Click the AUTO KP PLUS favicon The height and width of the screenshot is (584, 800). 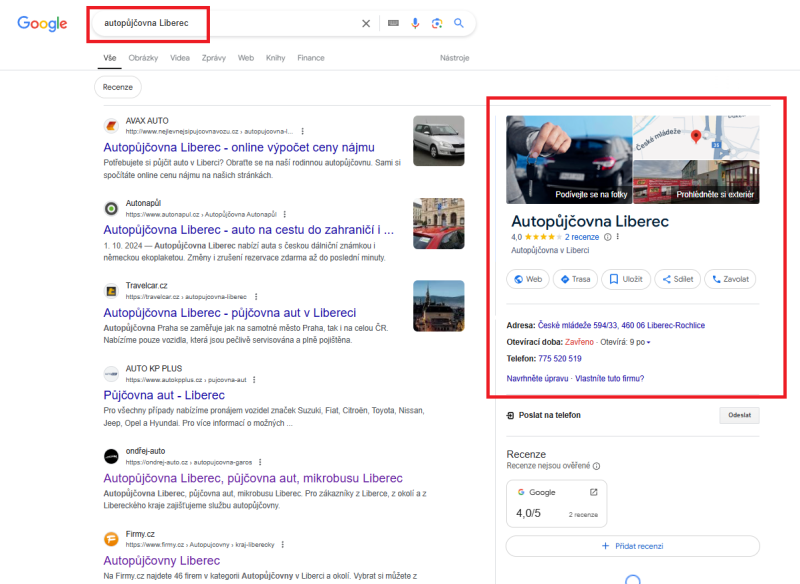coord(111,374)
